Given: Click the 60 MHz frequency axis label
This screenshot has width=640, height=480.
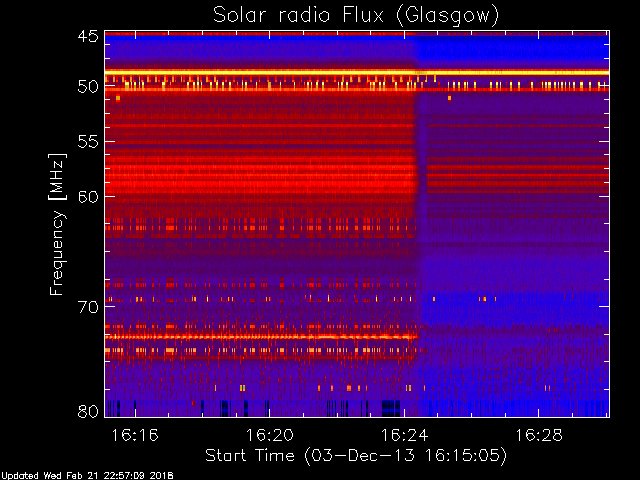Looking at the screenshot, I should [x=88, y=196].
